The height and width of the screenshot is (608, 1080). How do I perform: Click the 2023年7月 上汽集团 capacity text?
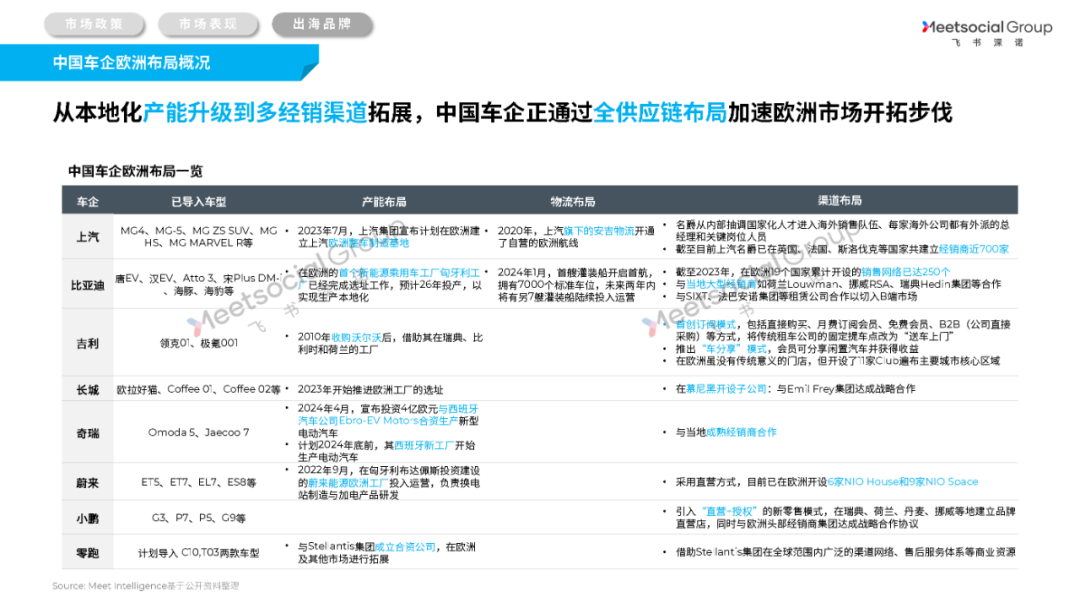coord(389,237)
